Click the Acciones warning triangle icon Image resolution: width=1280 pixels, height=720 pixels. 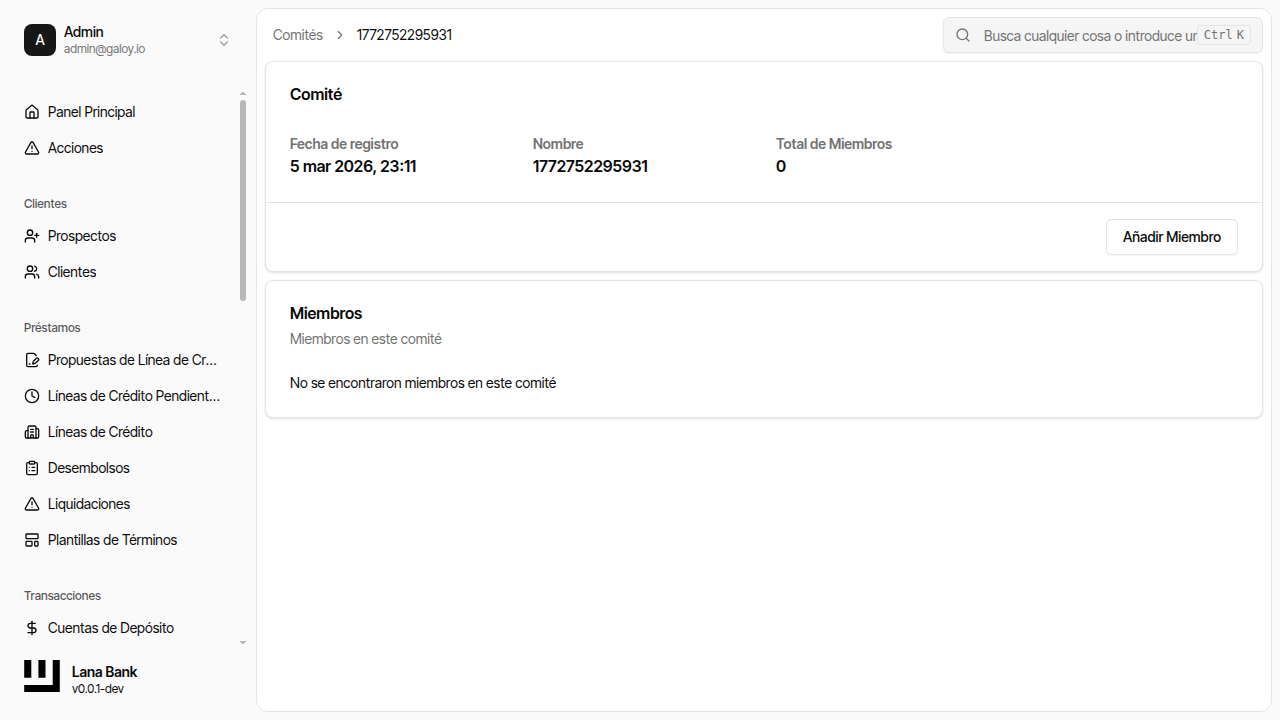(32, 148)
